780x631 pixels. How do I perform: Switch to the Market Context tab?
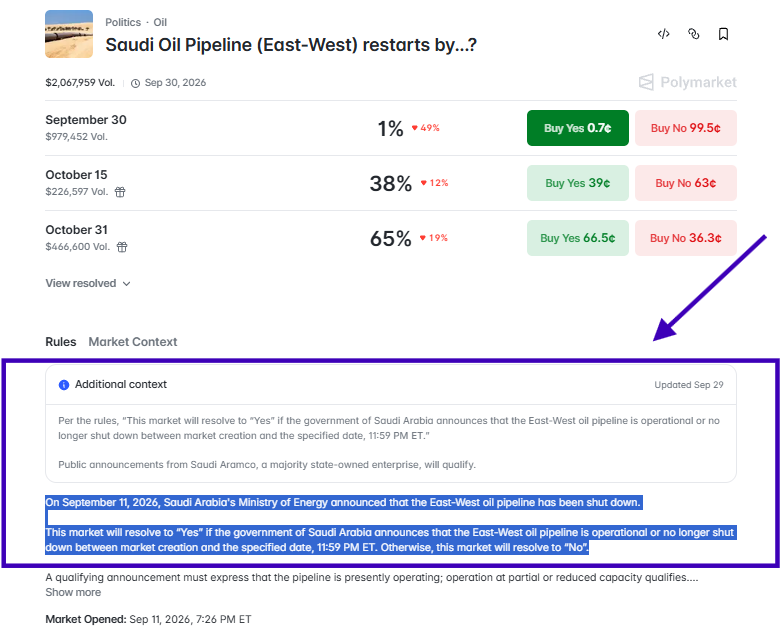click(x=133, y=342)
